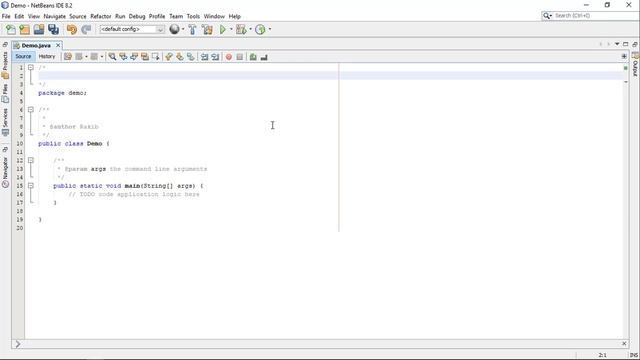Uncomment the line using Uncomment icon
The height and width of the screenshot is (360, 640).
[x=264, y=57]
